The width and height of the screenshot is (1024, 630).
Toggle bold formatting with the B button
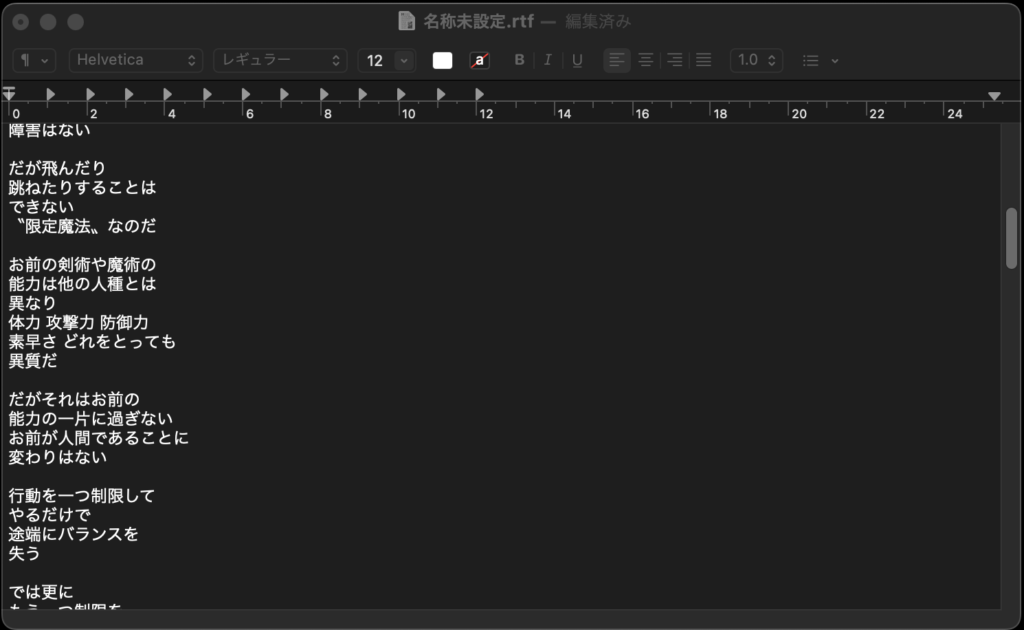[519, 60]
